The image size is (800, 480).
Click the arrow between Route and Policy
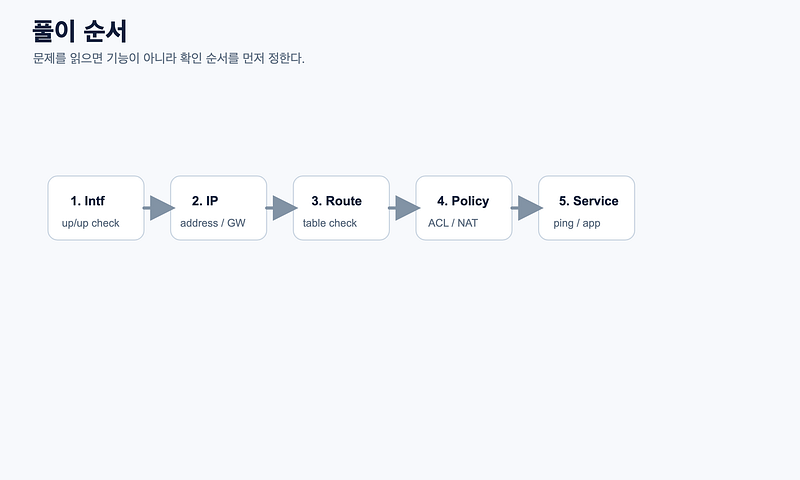pyautogui.click(x=404, y=208)
